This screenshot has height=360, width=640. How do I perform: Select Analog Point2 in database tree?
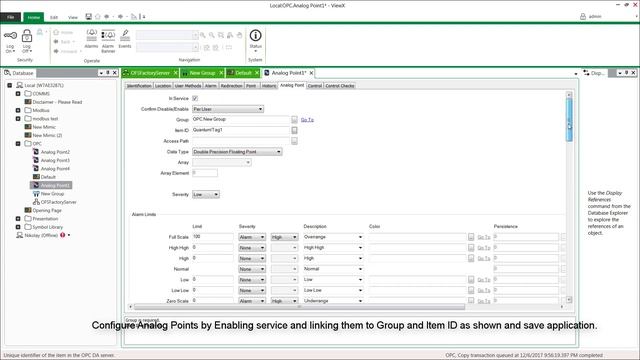pyautogui.click(x=55, y=152)
